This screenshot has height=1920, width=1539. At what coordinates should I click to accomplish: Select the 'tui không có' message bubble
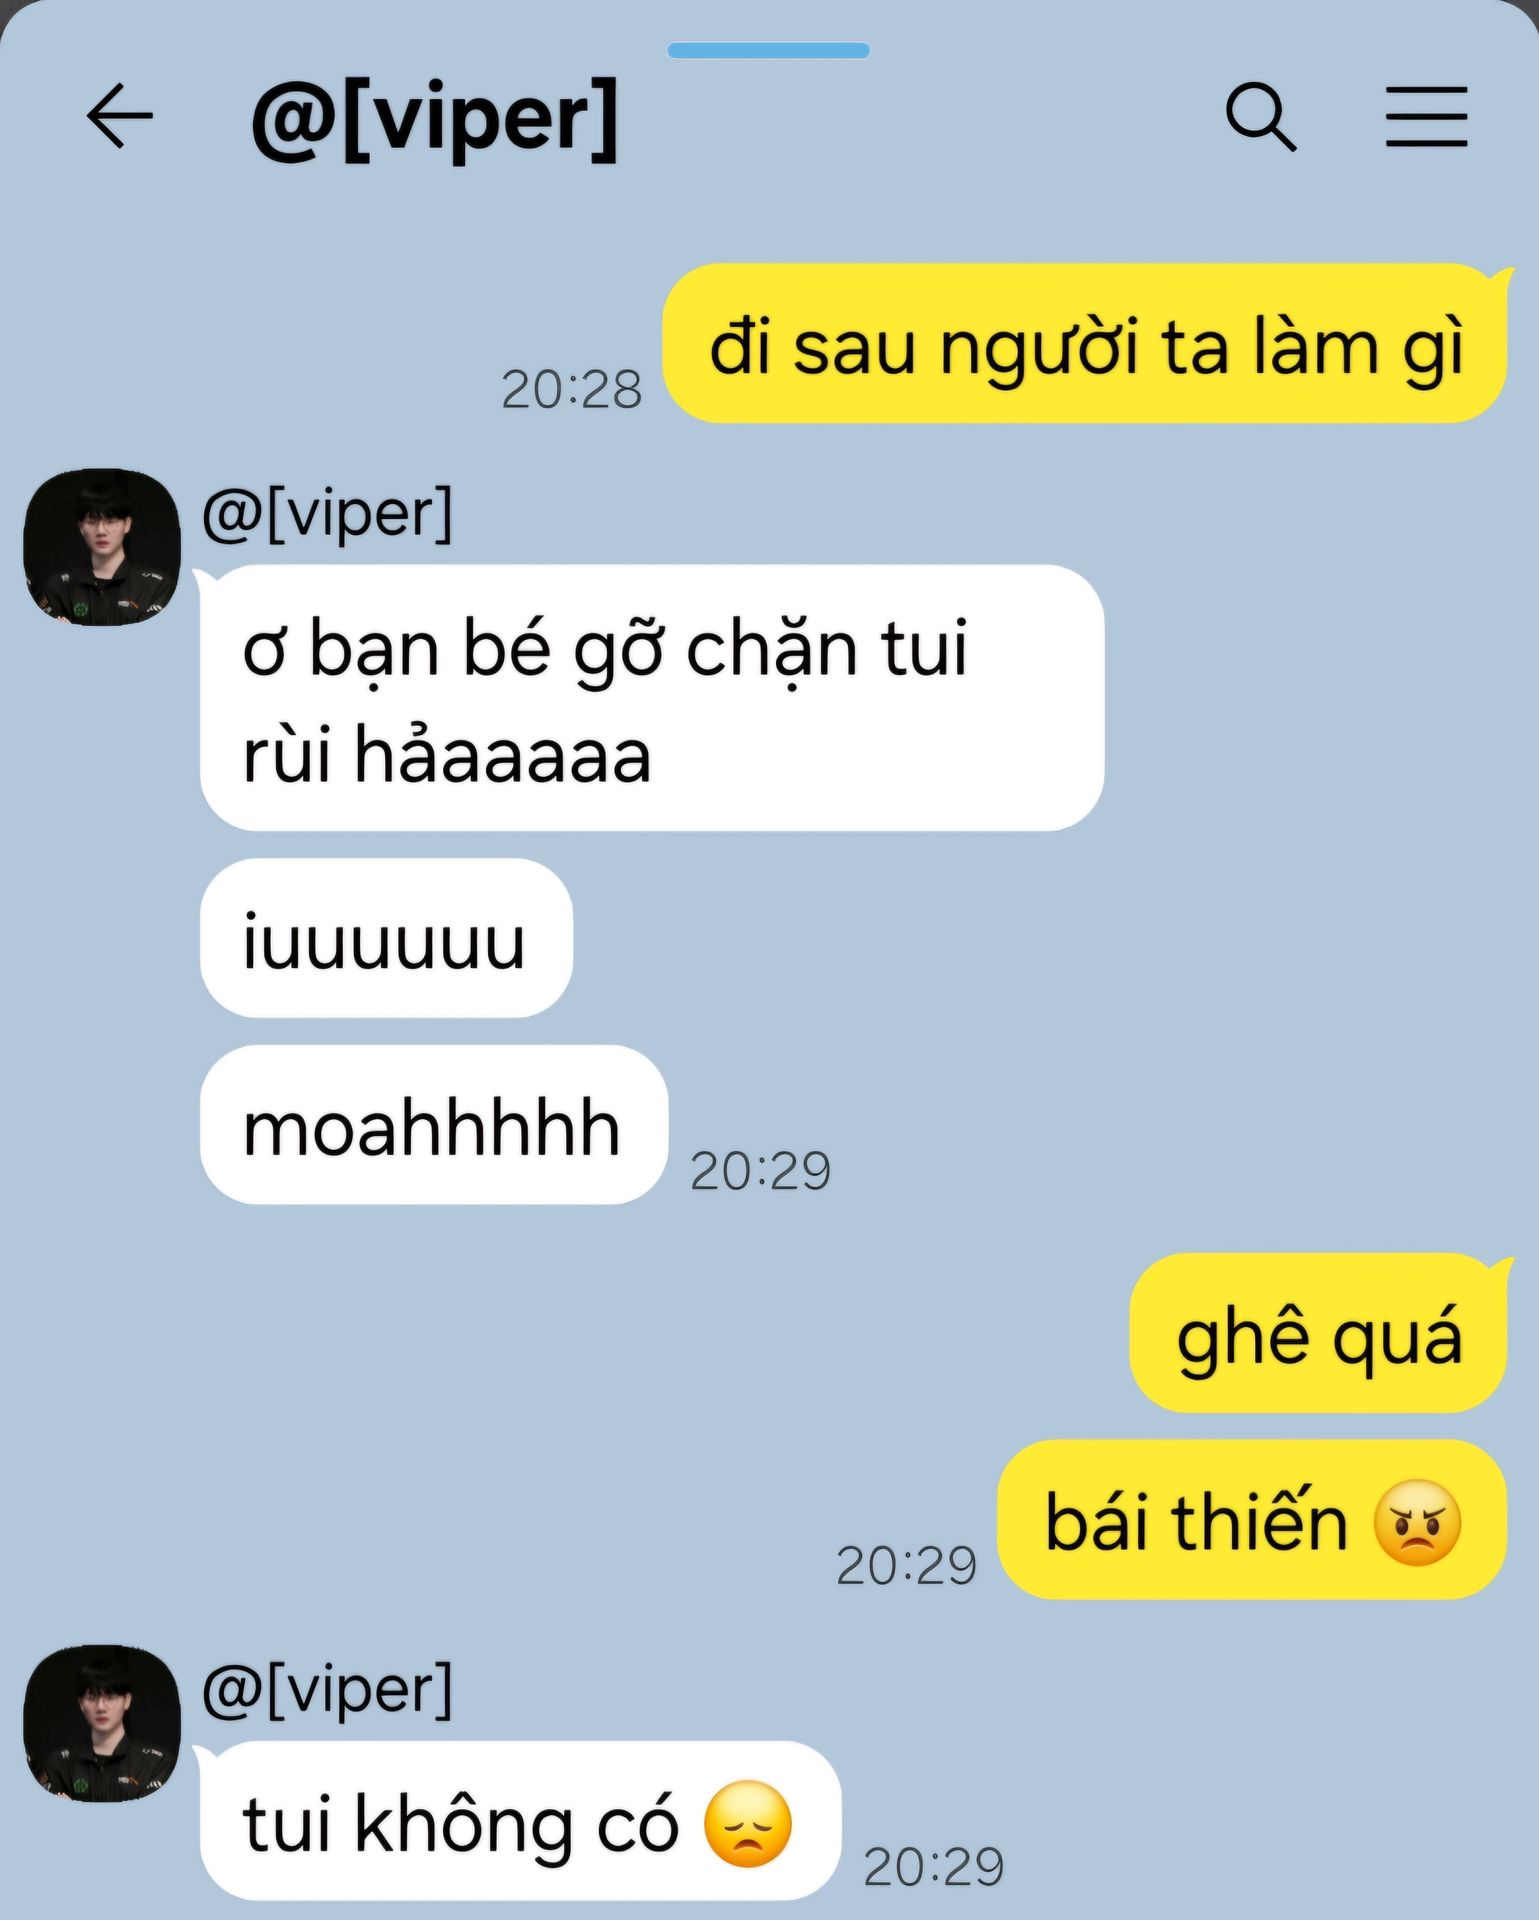point(520,1821)
